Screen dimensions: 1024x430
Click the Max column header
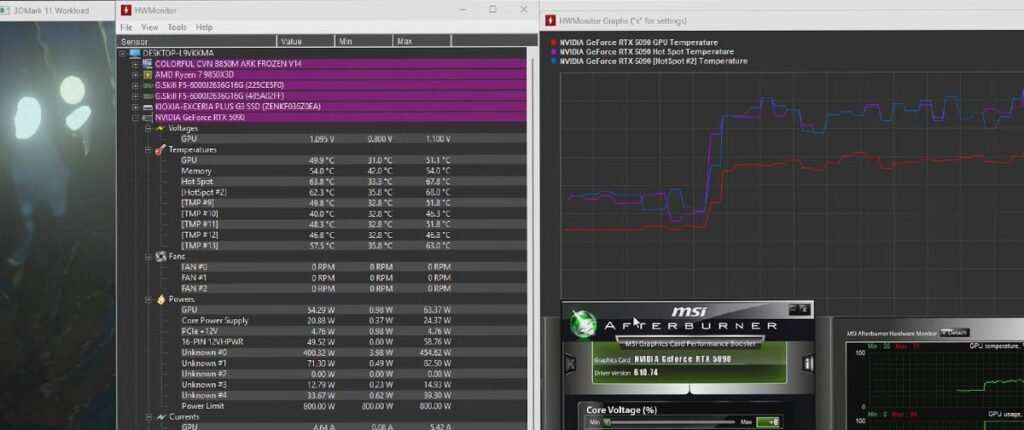pos(423,41)
